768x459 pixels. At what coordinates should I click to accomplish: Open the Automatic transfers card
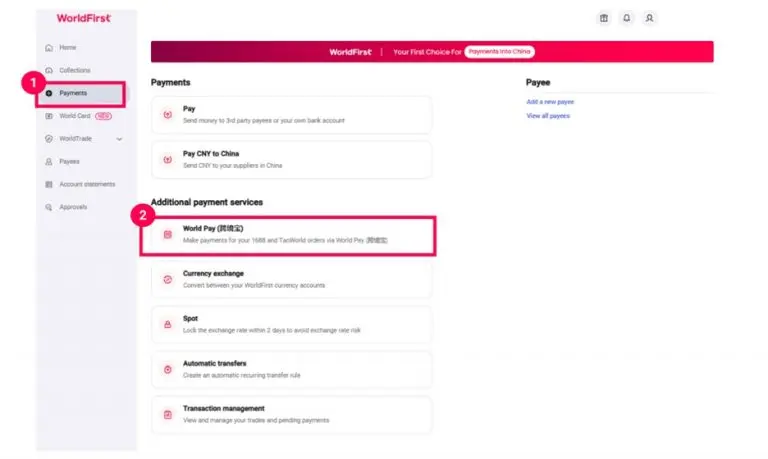(291, 369)
